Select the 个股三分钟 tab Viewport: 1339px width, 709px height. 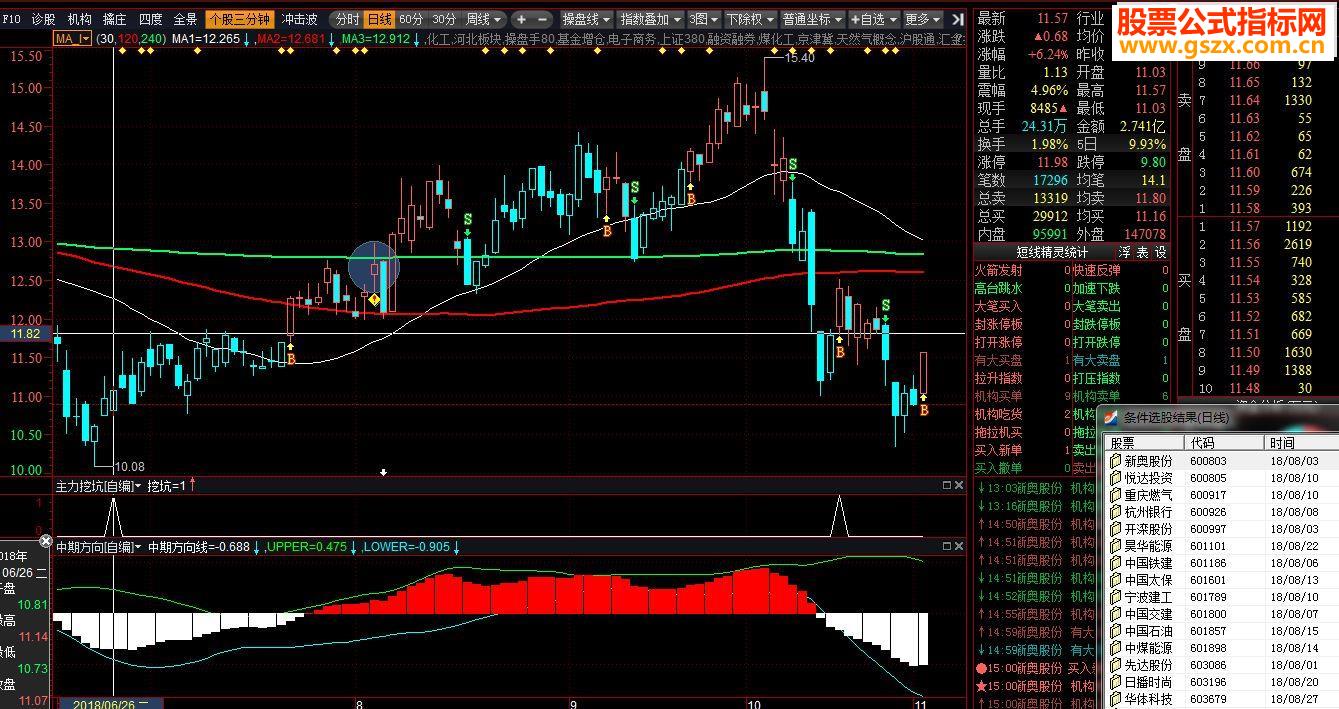239,19
